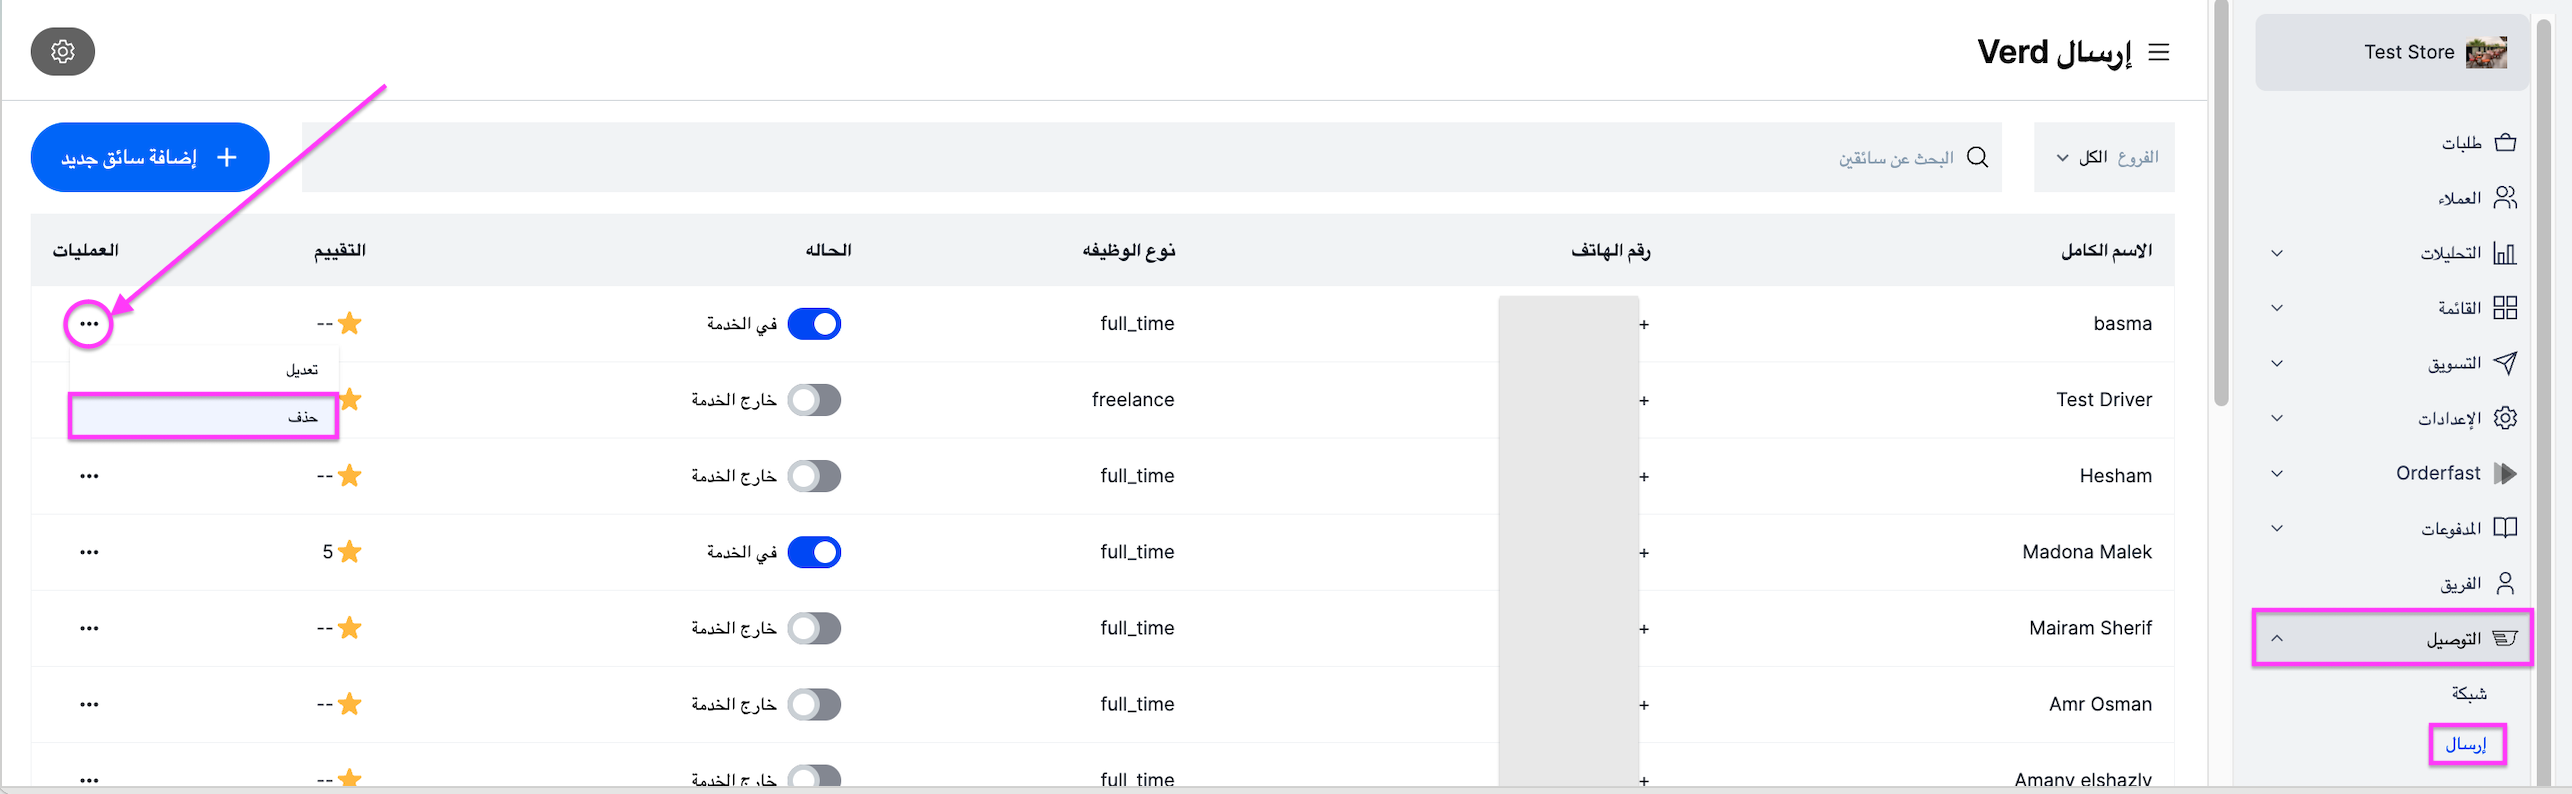Open the network sub-item under delivery
The width and height of the screenshot is (2572, 794).
coord(2468,692)
